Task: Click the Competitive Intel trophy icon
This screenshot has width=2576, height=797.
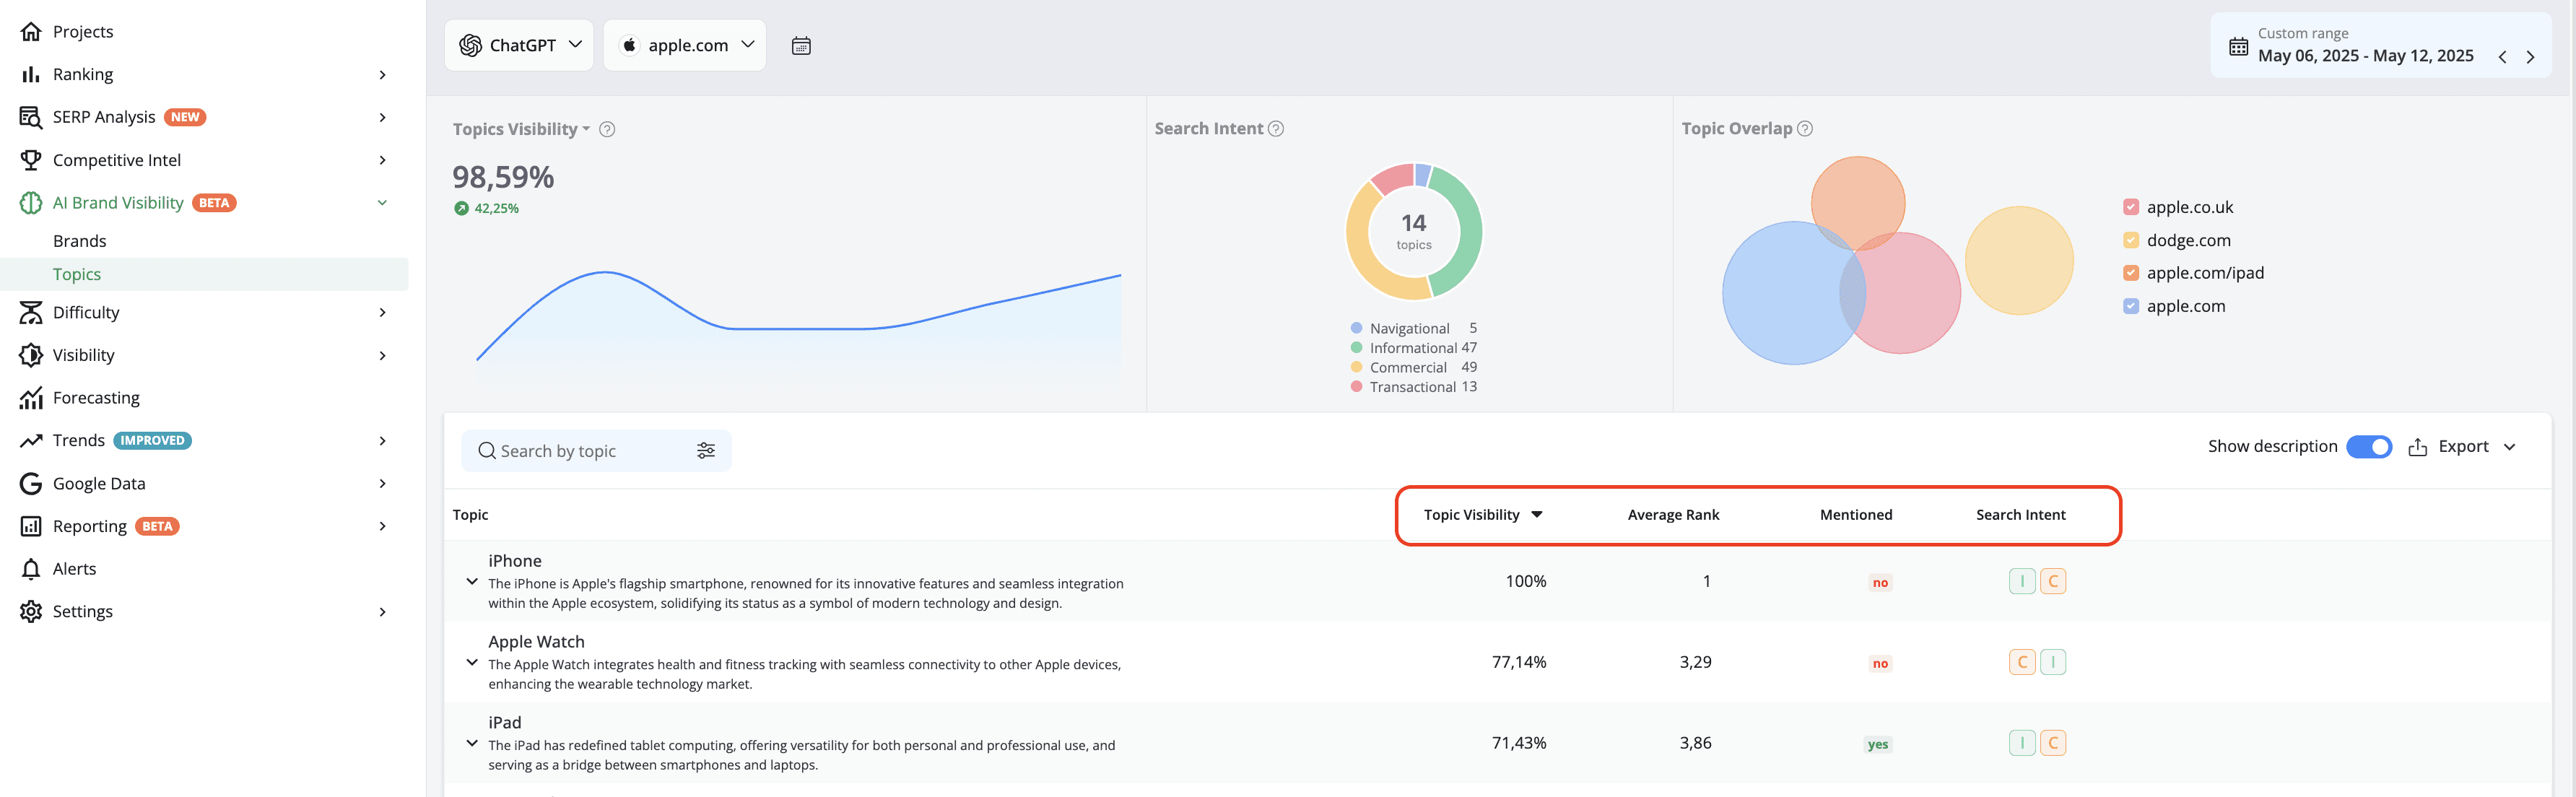Action: tap(31, 160)
